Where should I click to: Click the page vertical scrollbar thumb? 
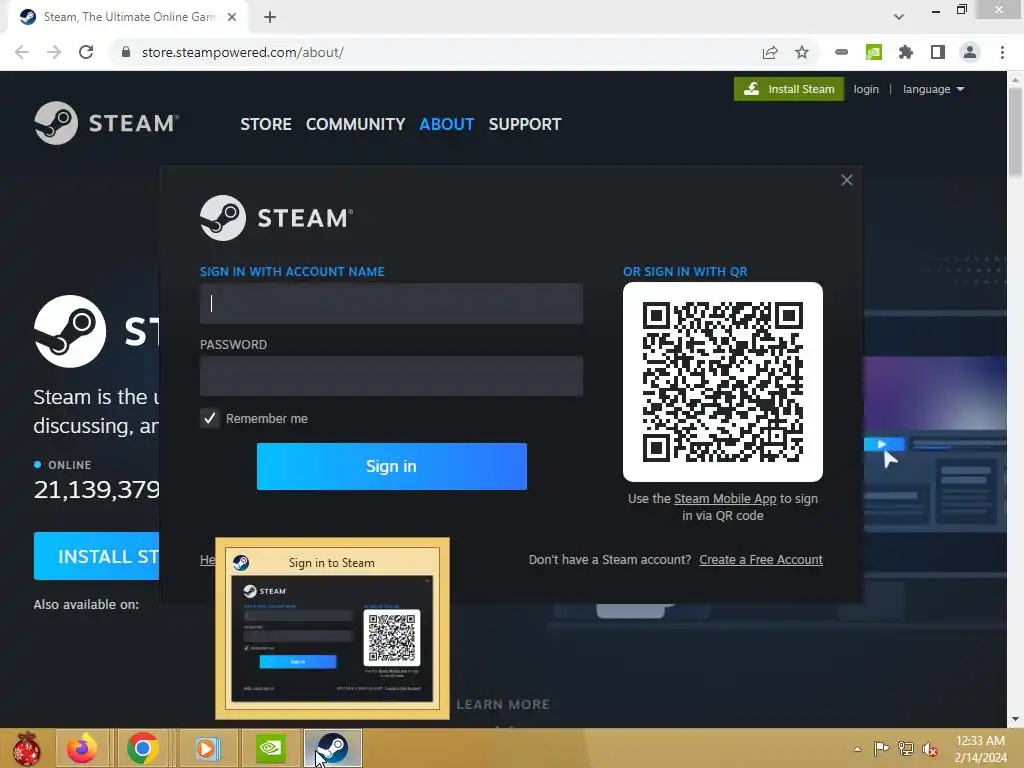pos(1015,132)
